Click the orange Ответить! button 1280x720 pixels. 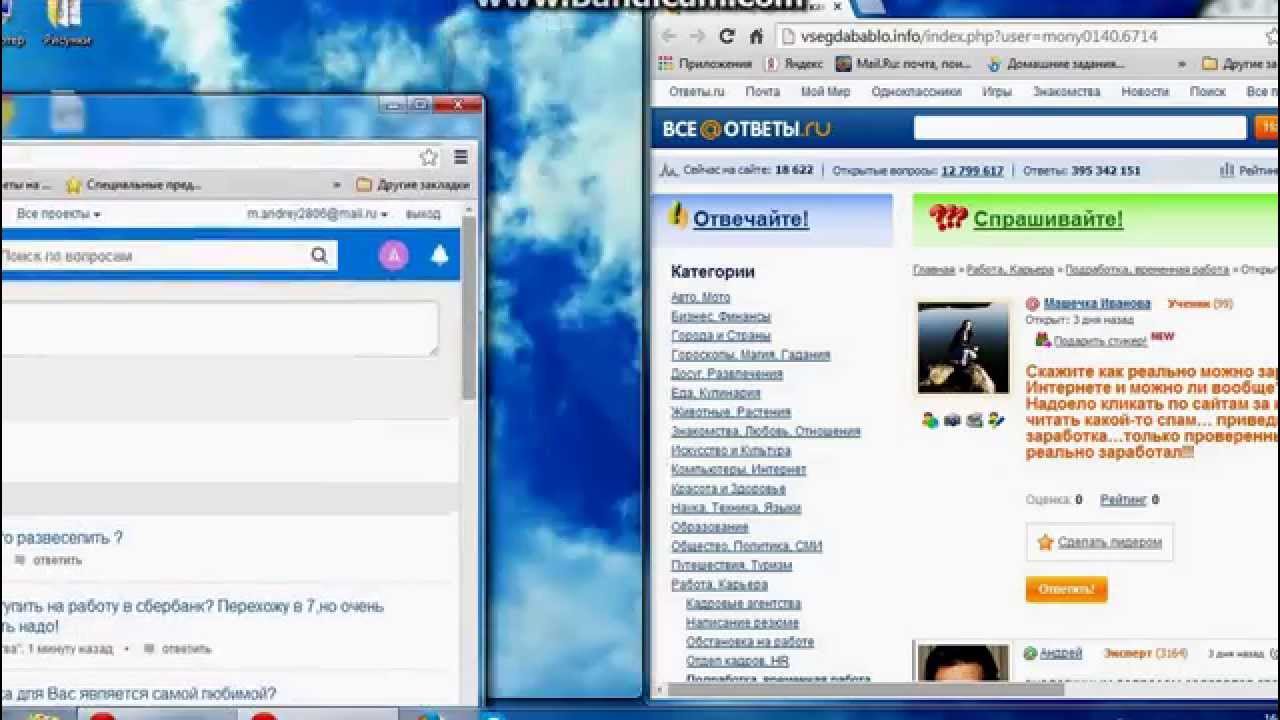pyautogui.click(x=1066, y=589)
